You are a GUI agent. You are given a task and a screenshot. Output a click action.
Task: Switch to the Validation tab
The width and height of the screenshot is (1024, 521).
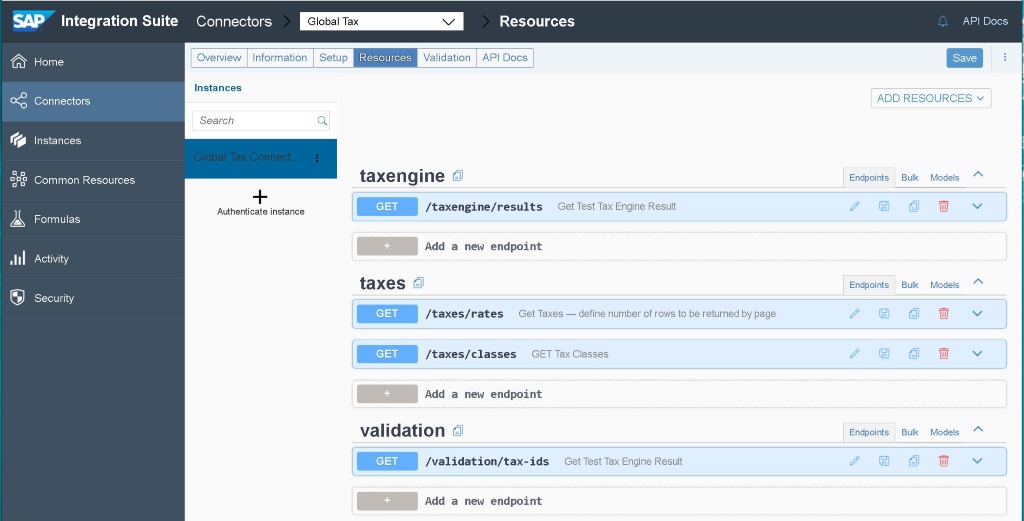click(x=447, y=57)
